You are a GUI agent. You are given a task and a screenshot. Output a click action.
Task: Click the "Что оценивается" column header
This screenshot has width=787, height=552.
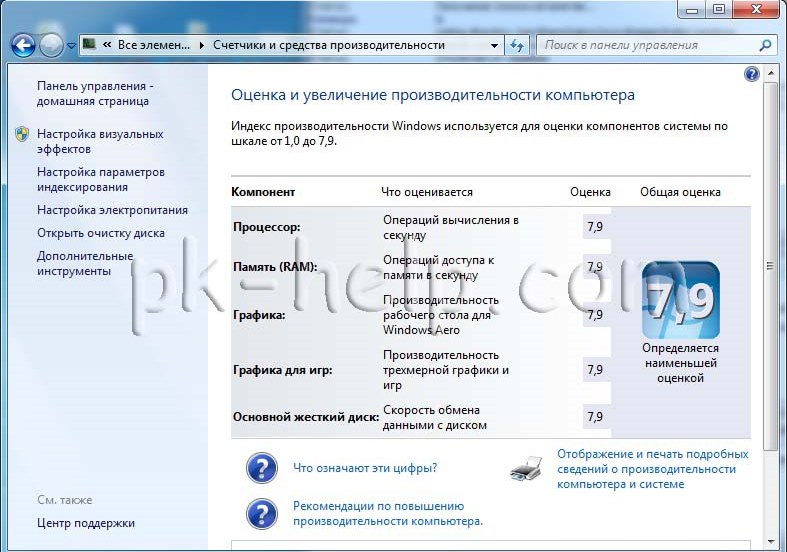(x=427, y=192)
